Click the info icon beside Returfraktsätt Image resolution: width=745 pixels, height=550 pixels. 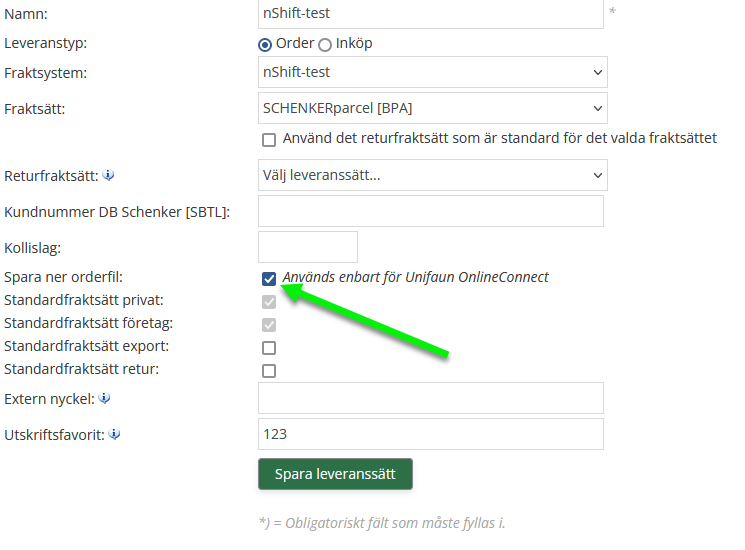[109, 176]
